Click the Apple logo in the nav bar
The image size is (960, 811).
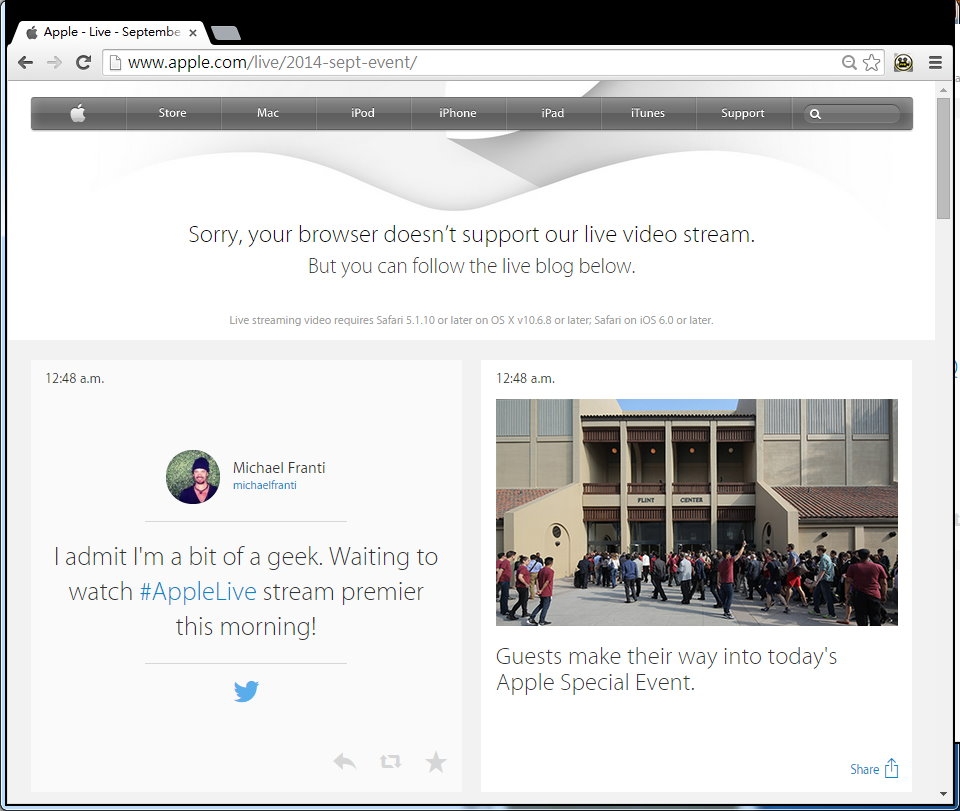78,113
